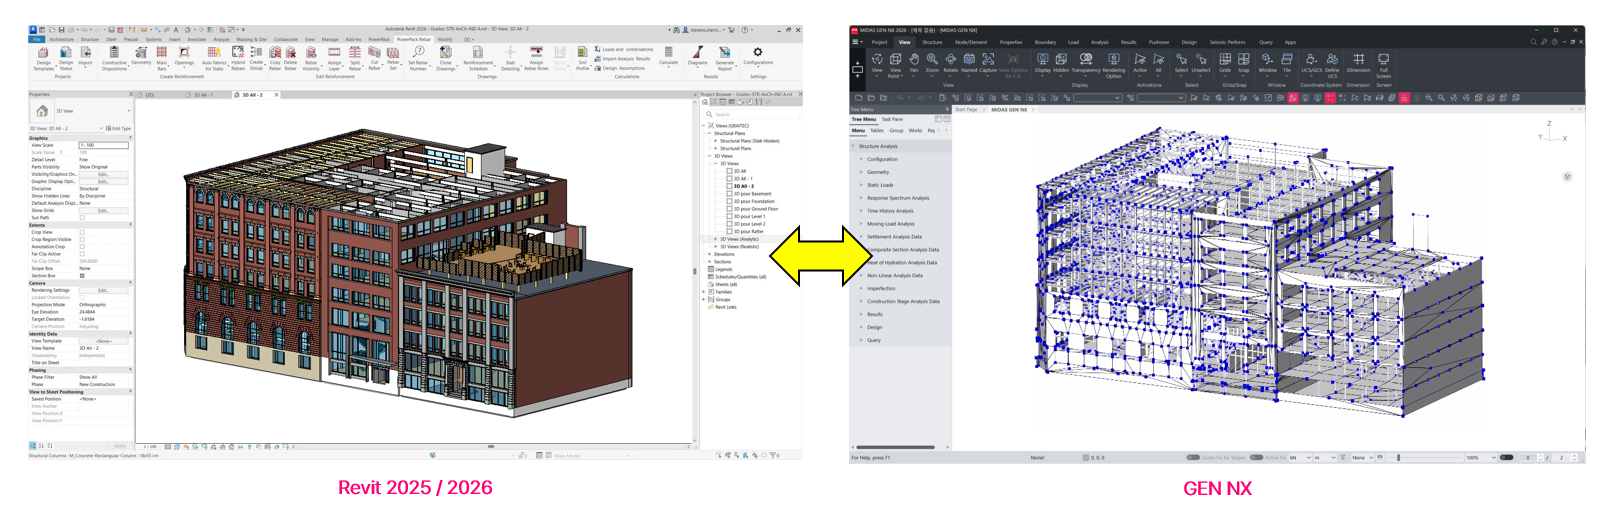Viewport: 1615px width, 522px height.
Task: Click Design Assumptions button
Action: [x=619, y=68]
